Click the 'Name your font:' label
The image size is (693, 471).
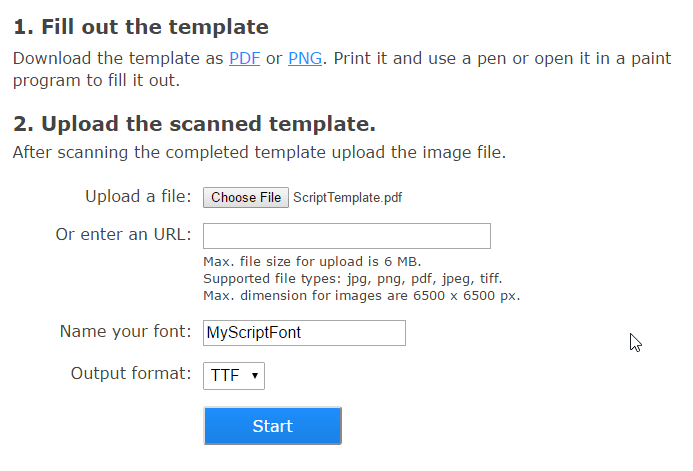click(x=125, y=332)
